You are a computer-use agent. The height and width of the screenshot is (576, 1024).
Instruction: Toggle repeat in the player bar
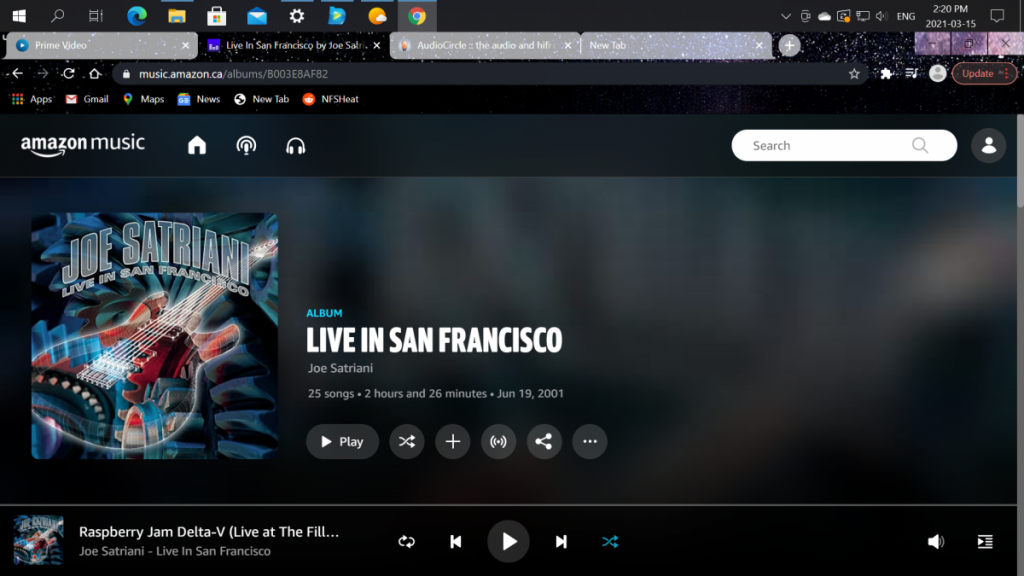[x=406, y=542]
